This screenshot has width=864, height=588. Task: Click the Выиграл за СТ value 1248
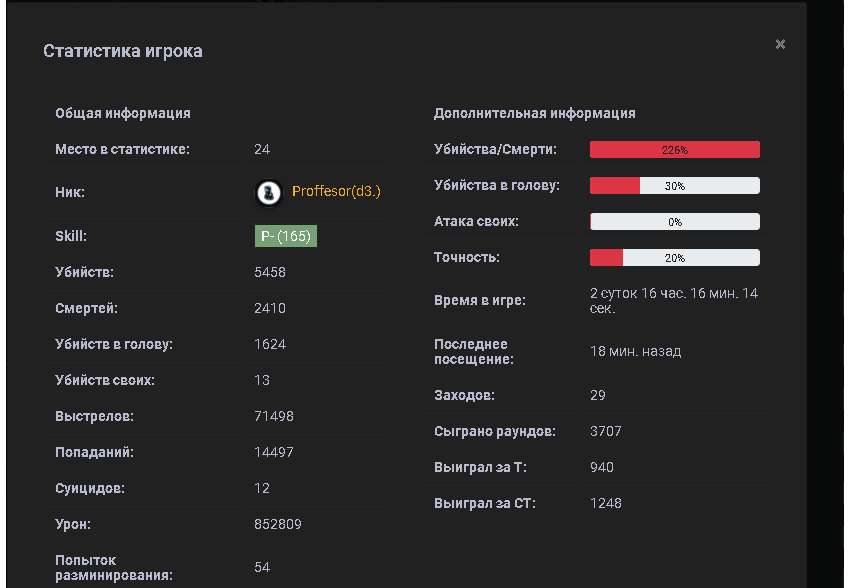click(x=606, y=503)
